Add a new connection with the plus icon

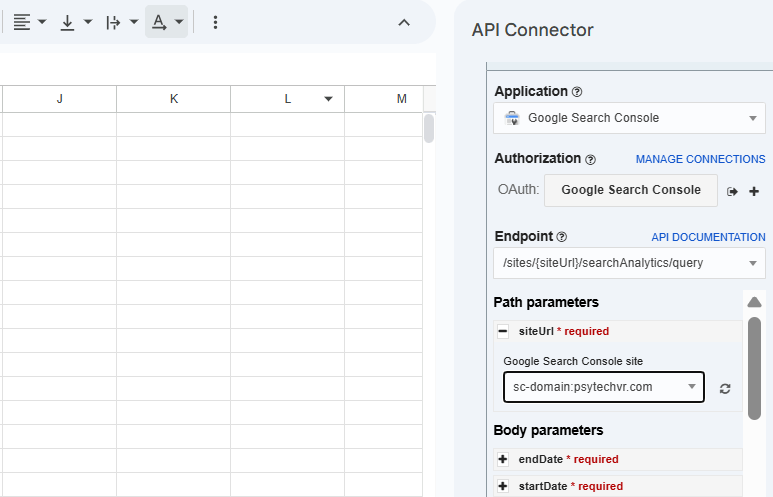coord(754,191)
